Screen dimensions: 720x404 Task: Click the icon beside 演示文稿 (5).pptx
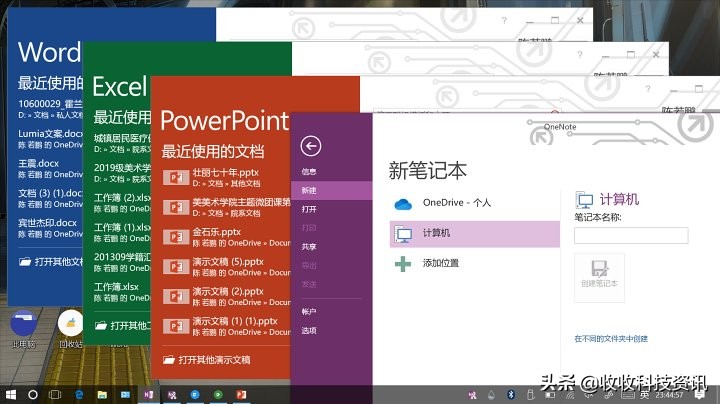click(176, 267)
